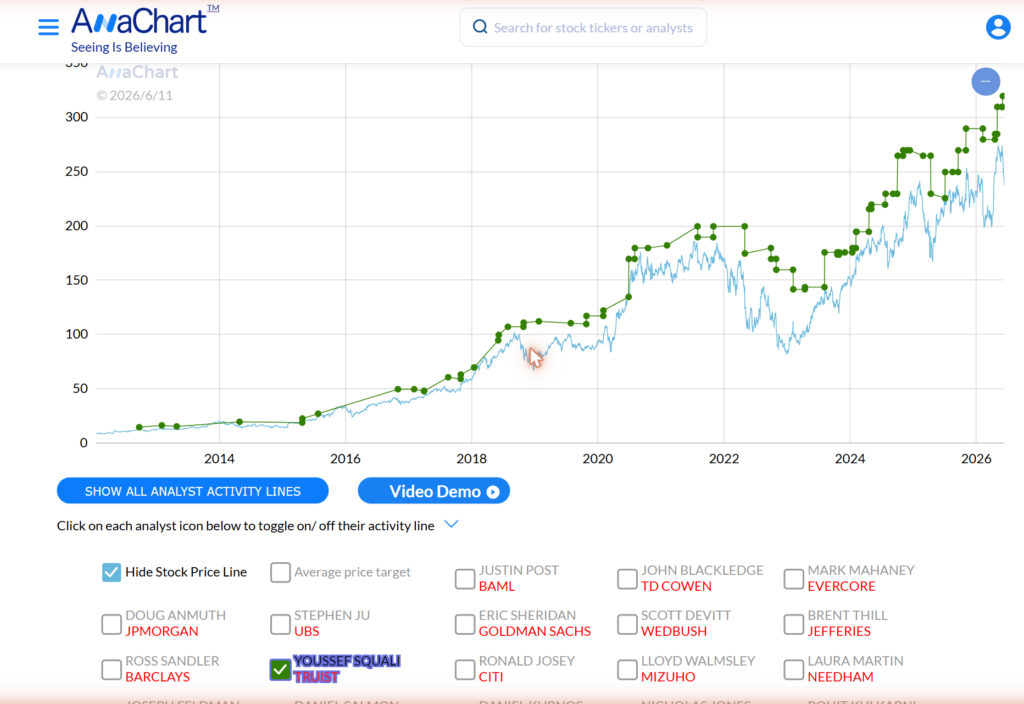Toggle Justin Post BAML activity line
Image resolution: width=1024 pixels, height=704 pixels.
(x=465, y=579)
